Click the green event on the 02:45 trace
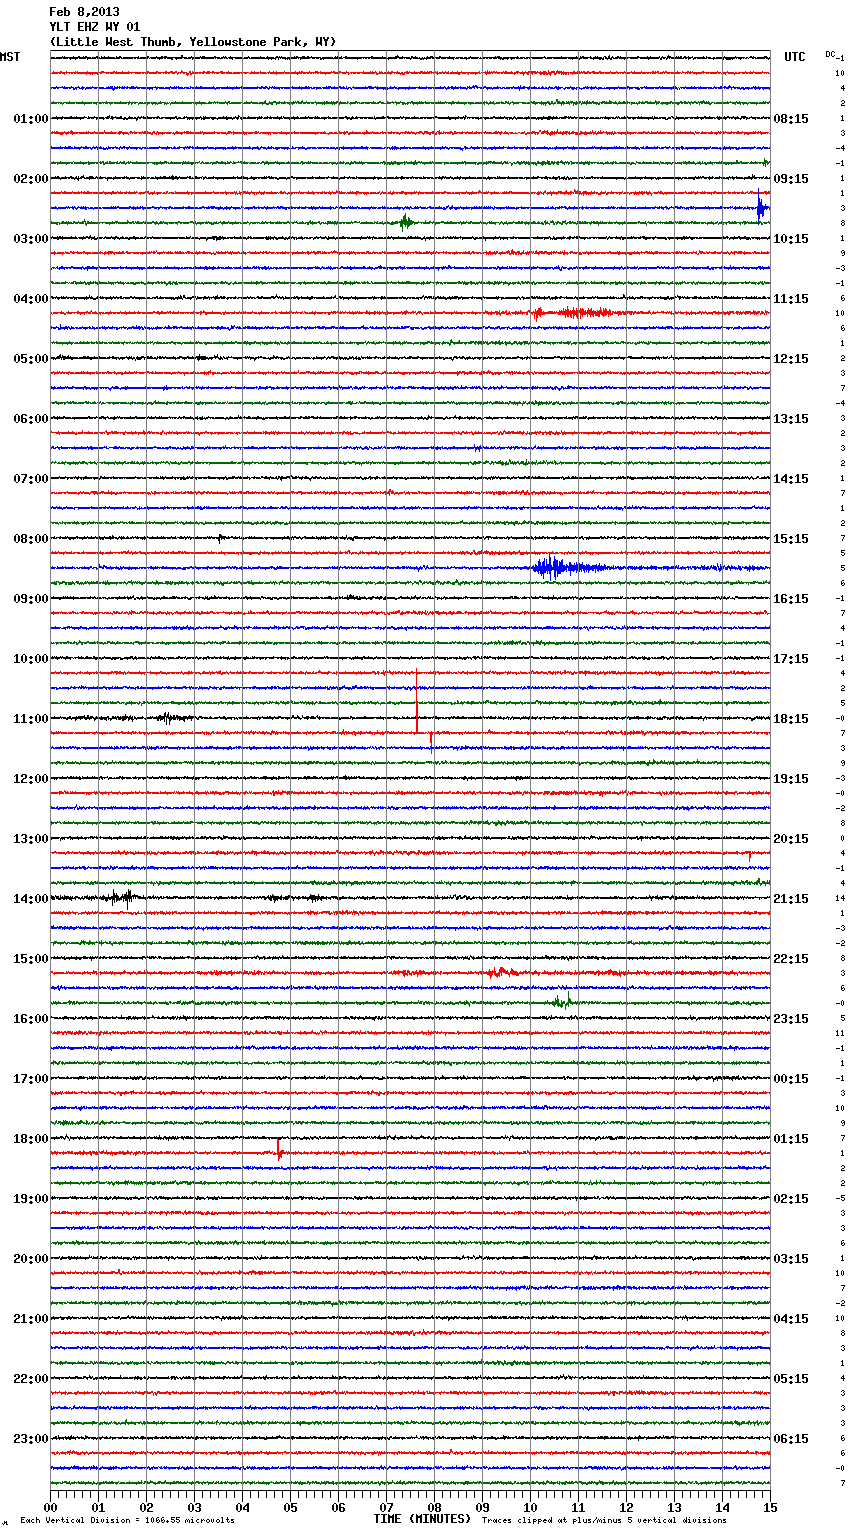 click(405, 223)
